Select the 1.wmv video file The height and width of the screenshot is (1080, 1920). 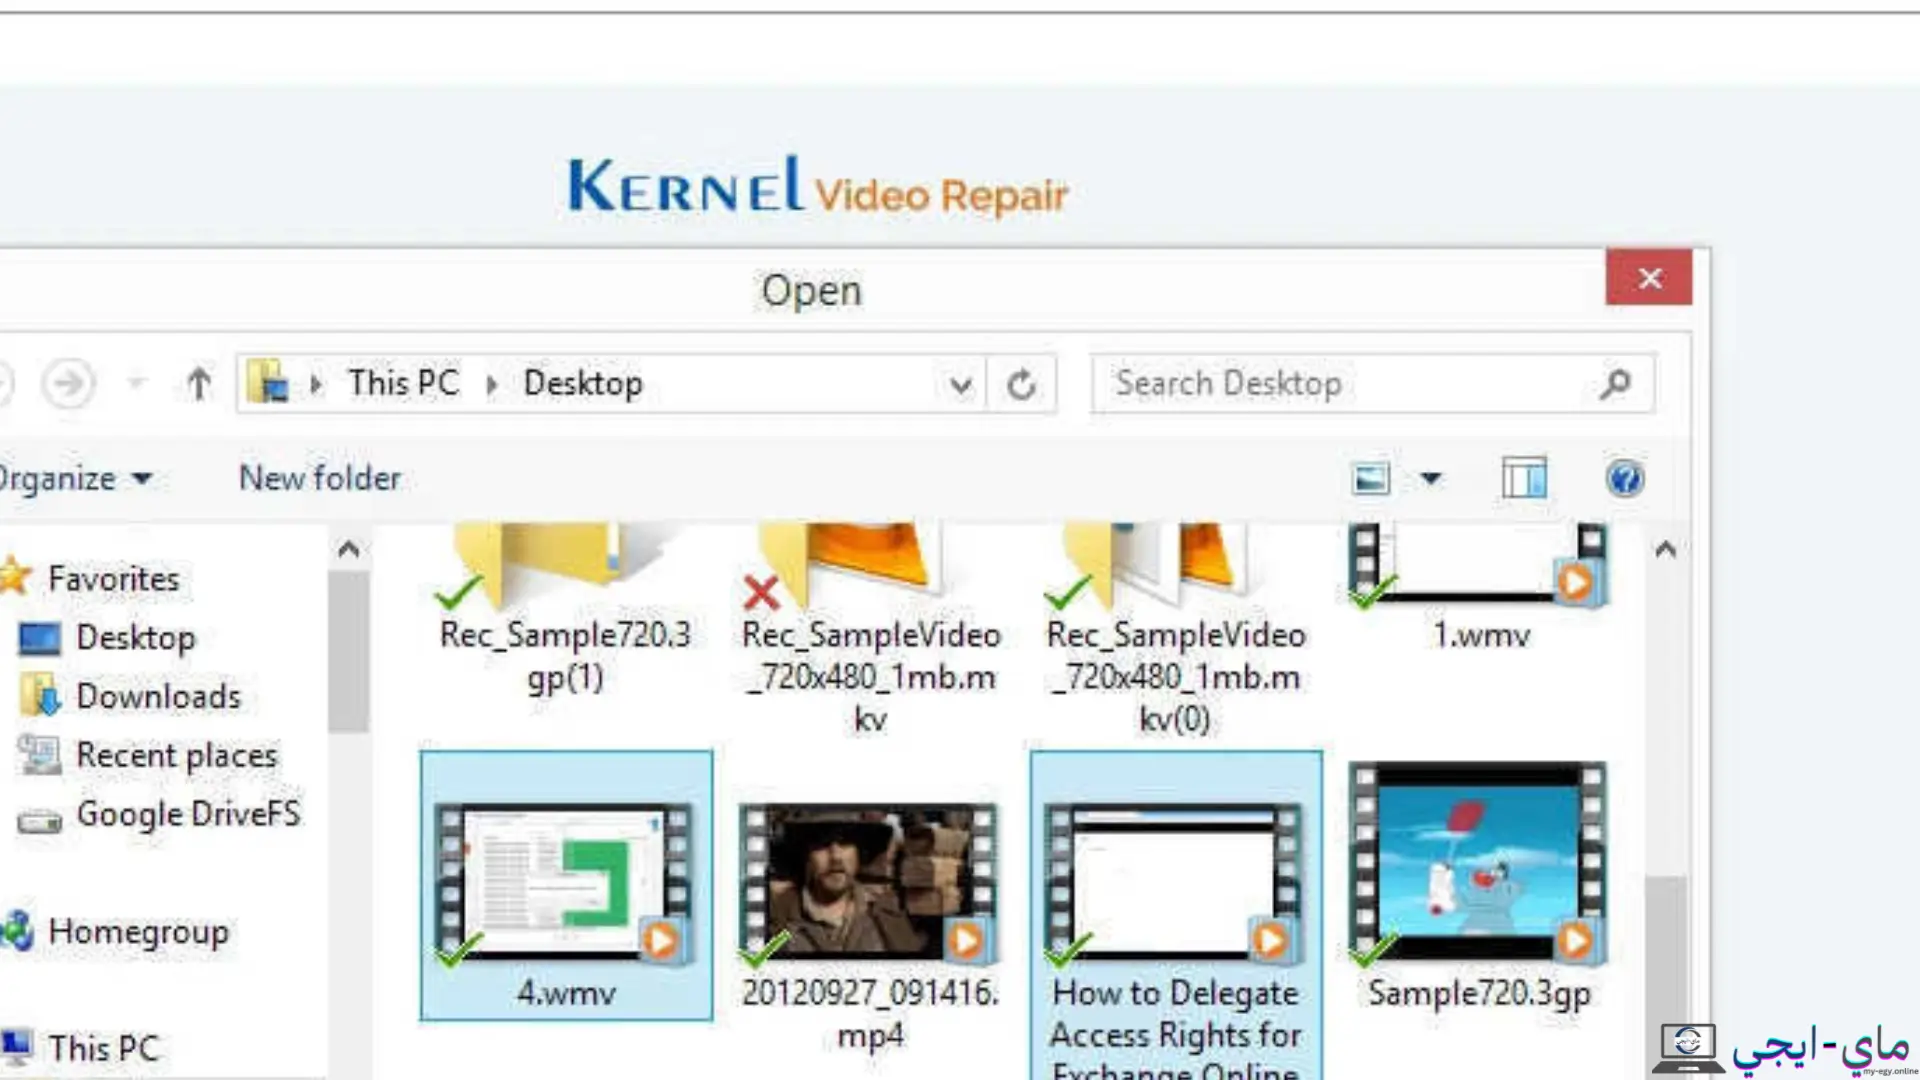pyautogui.click(x=1480, y=588)
